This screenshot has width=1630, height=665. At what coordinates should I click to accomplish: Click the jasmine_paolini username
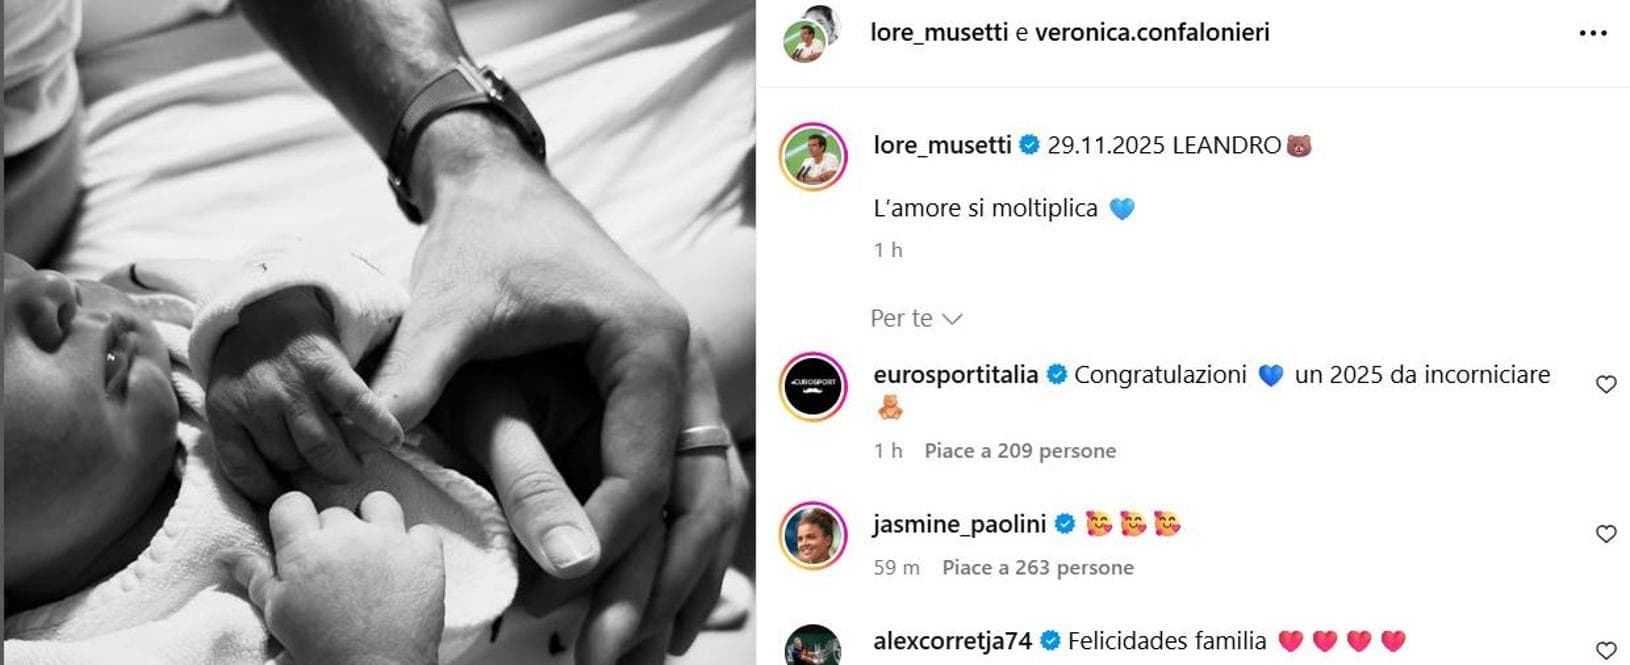click(959, 524)
